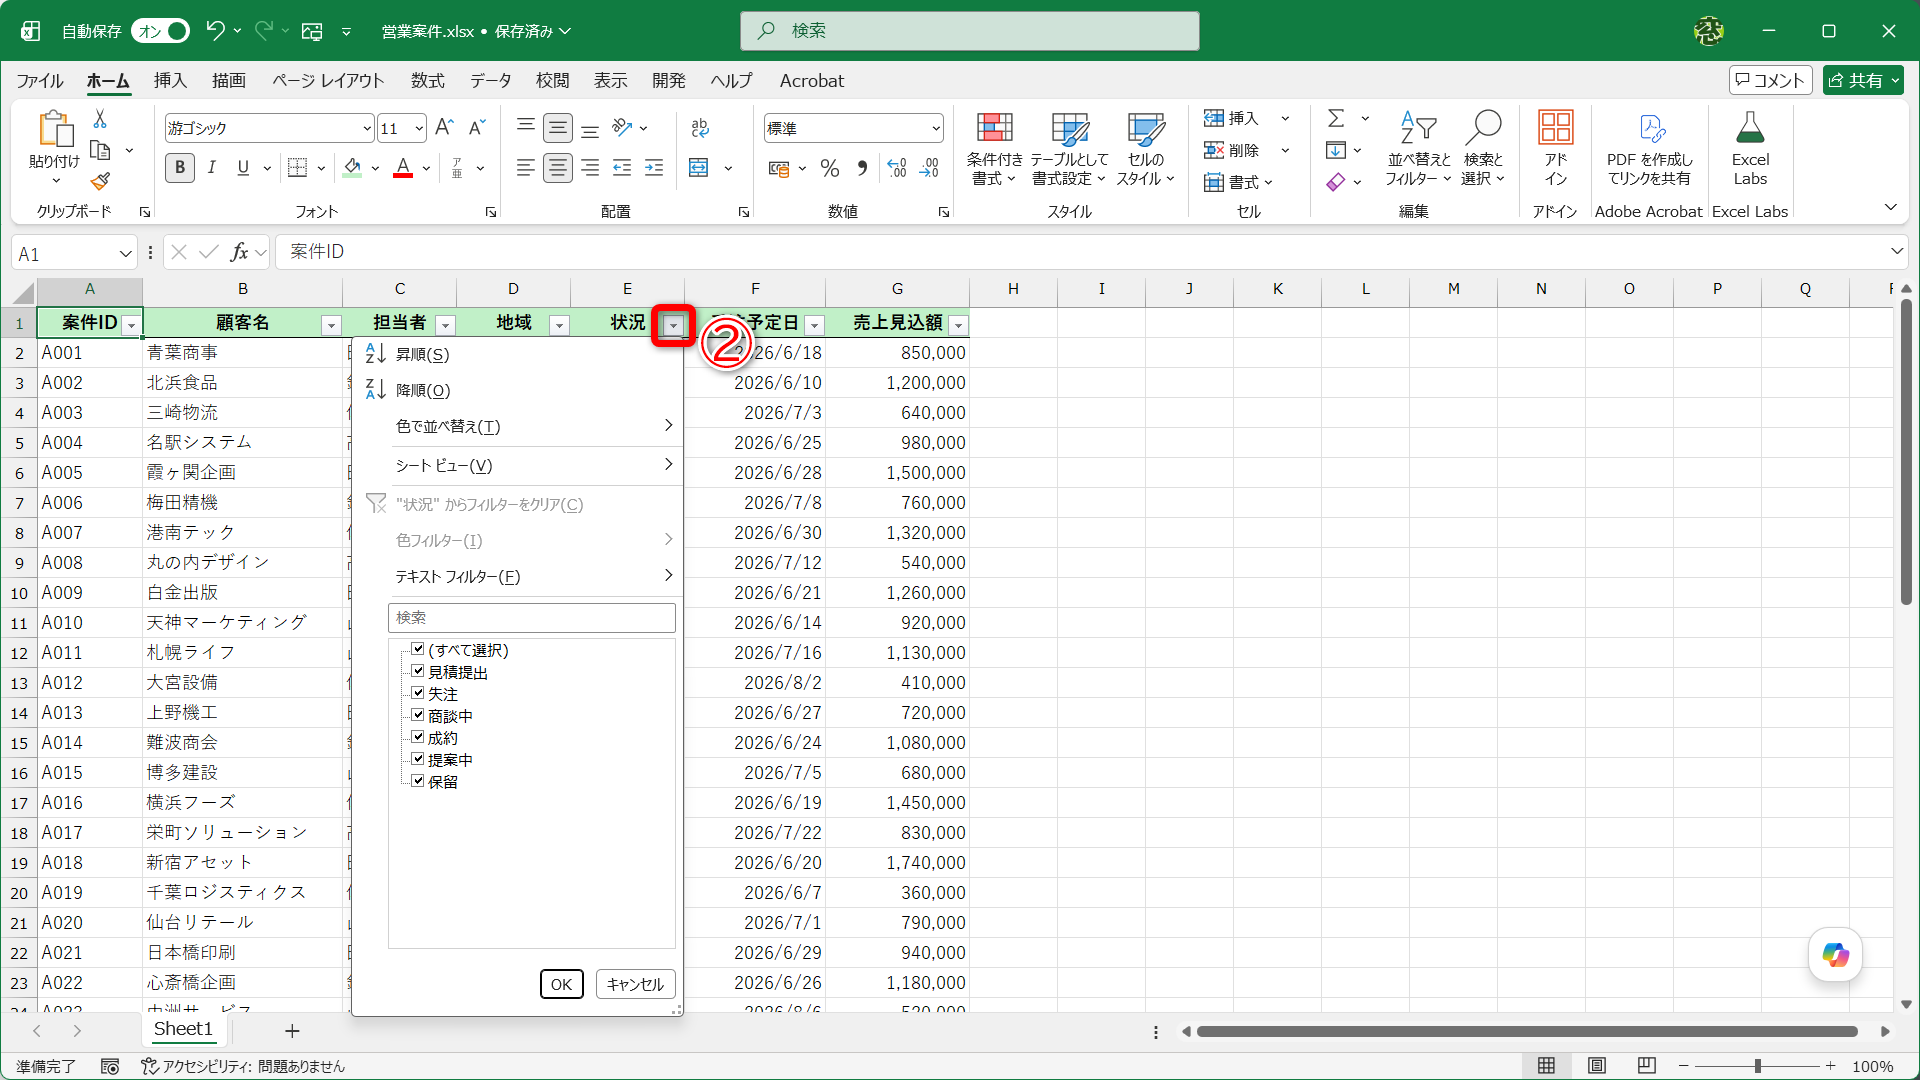Click the 共有 share button
1920x1080 pixels.
click(1862, 80)
